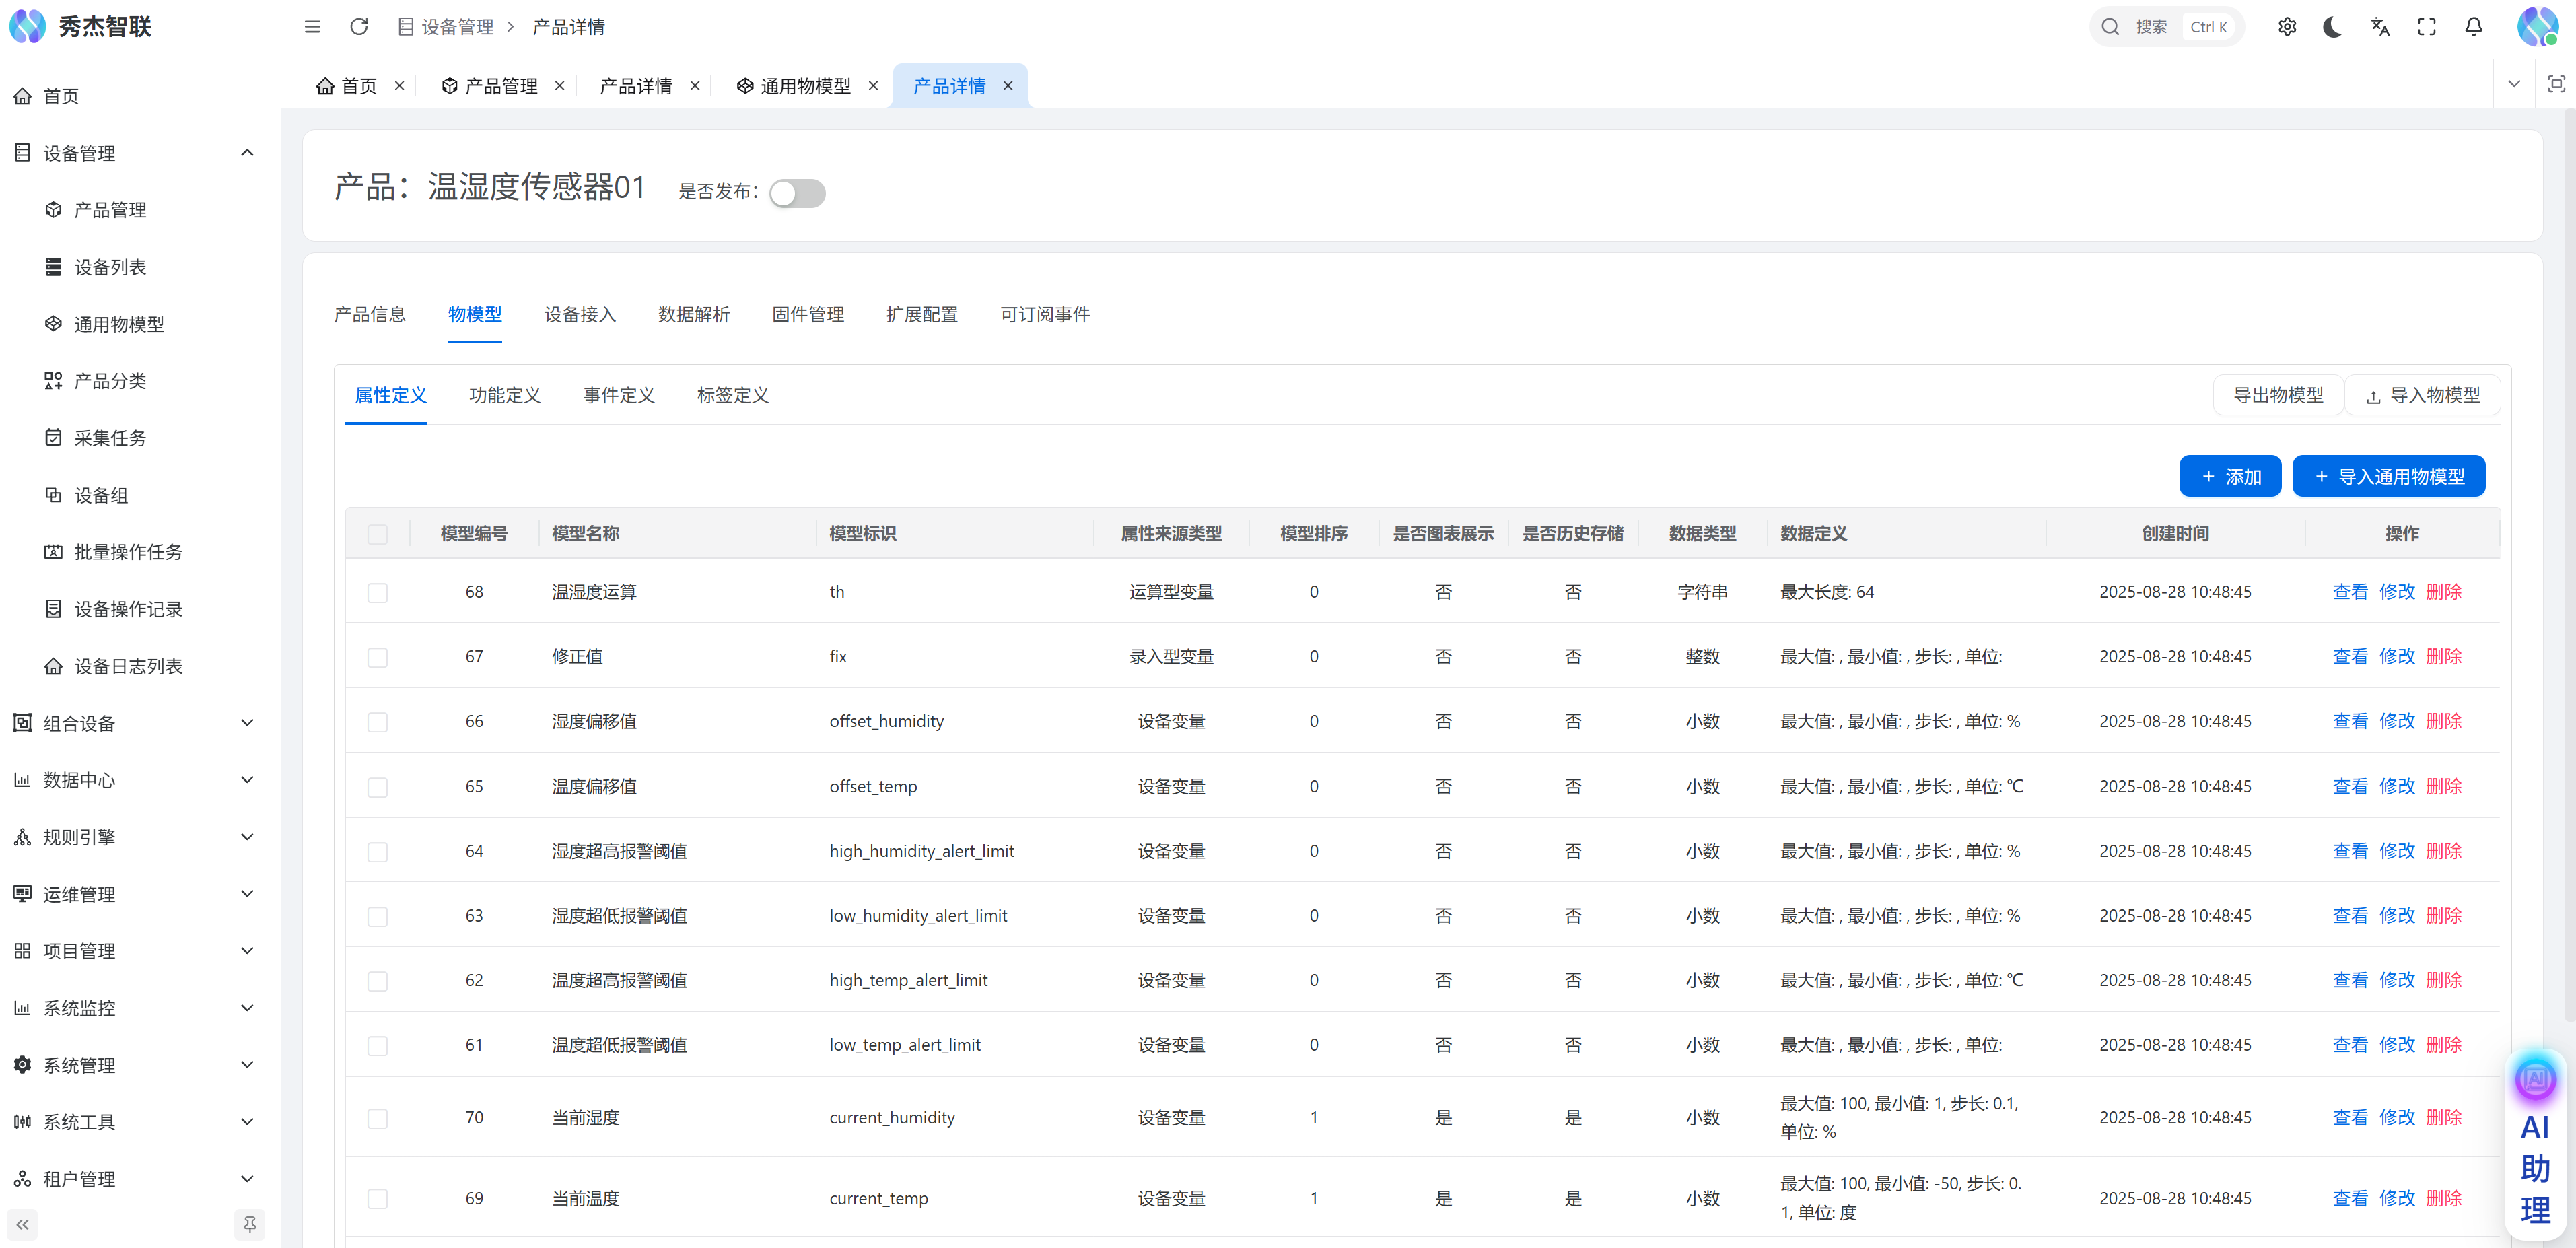Click the refresh page icon
This screenshot has width=2576, height=1248.
359,27
